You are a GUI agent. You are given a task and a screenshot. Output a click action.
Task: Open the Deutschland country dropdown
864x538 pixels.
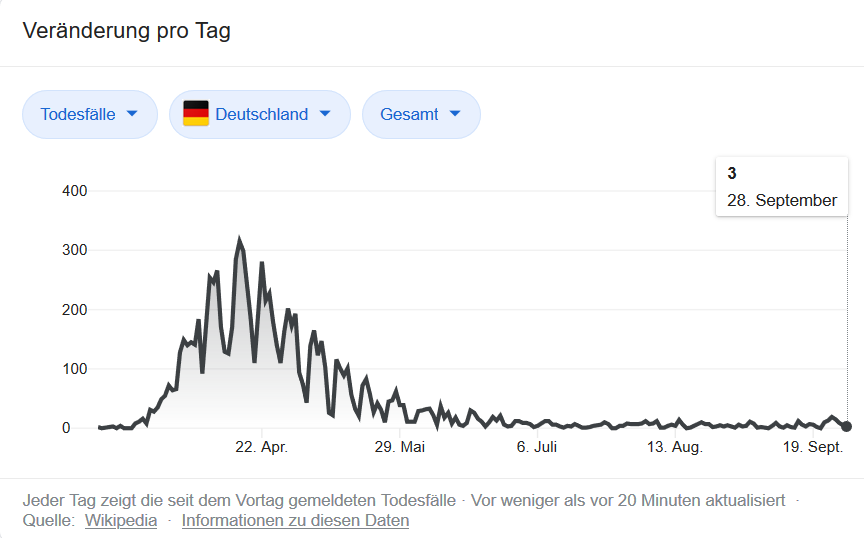[260, 114]
